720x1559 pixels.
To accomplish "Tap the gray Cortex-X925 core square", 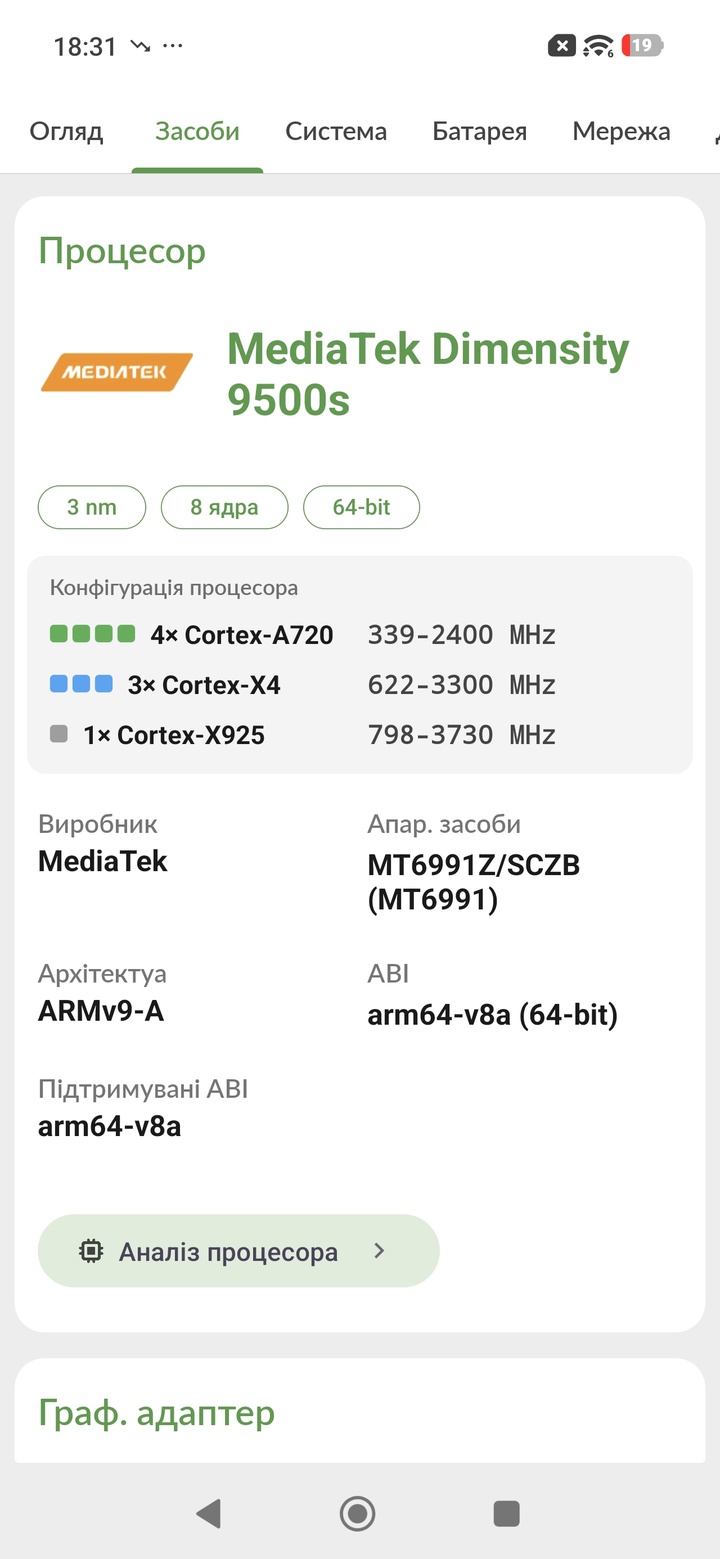I will (59, 734).
